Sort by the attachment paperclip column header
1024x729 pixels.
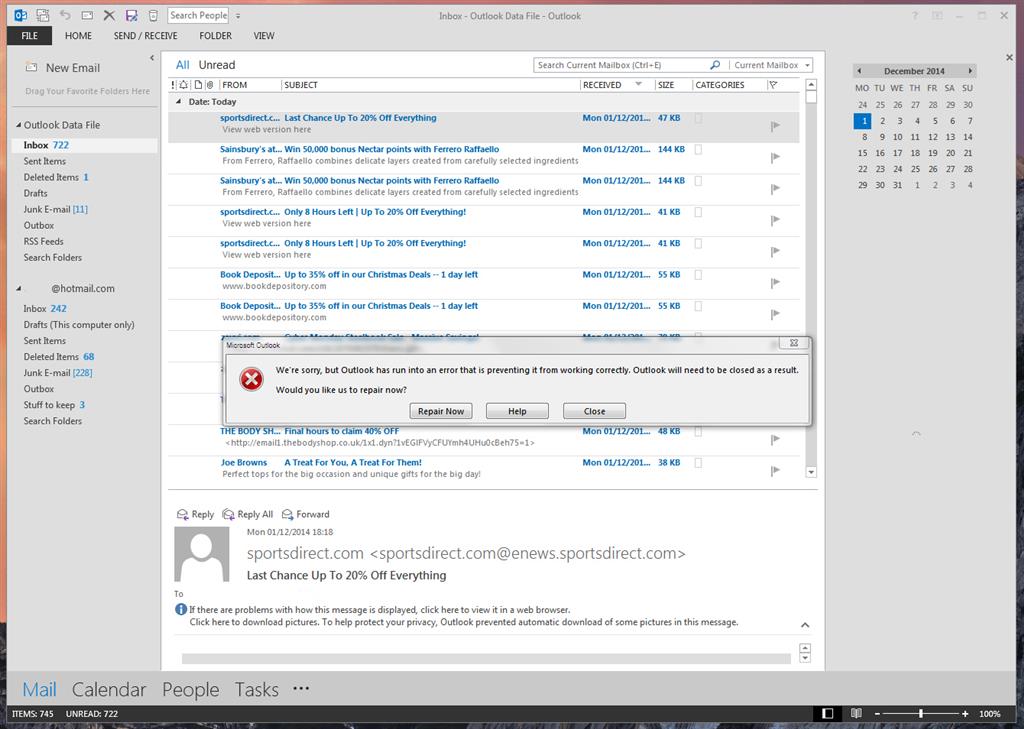[210, 85]
